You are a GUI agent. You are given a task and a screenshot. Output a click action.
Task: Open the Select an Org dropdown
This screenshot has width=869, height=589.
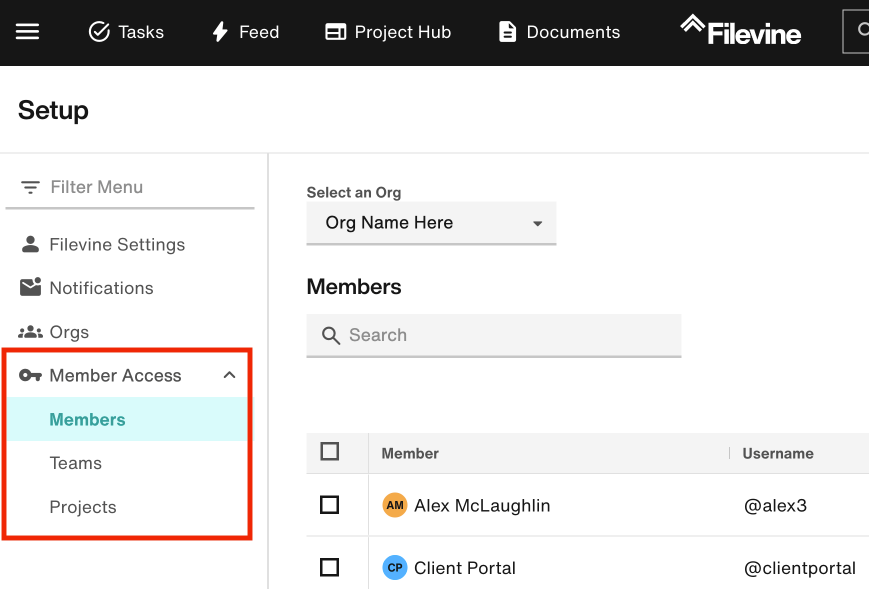pos(431,223)
